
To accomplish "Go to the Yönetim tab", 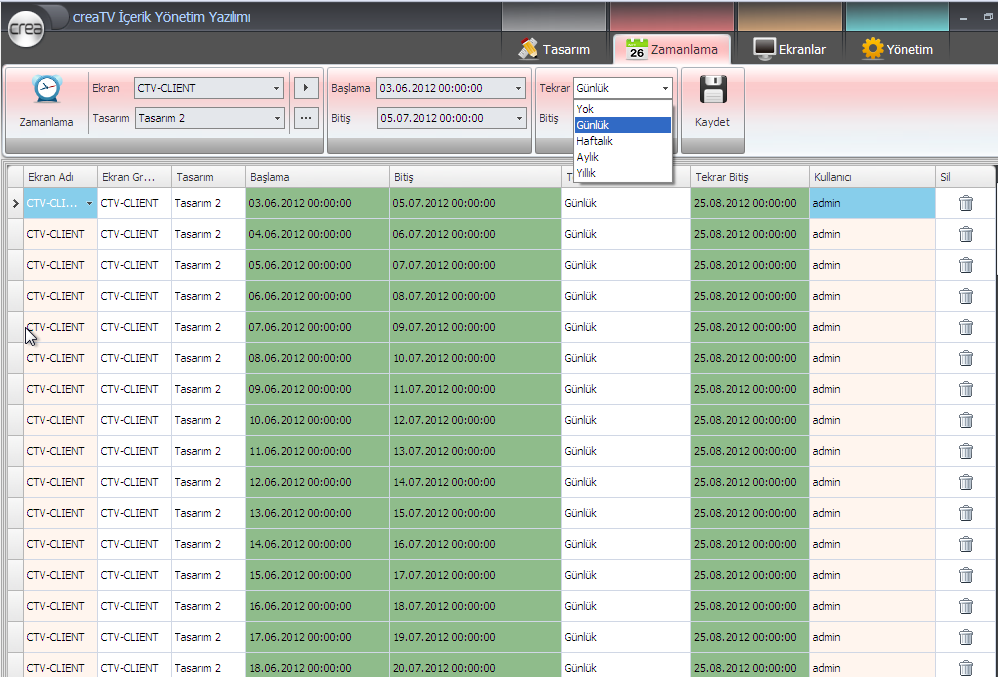I will tap(897, 49).
